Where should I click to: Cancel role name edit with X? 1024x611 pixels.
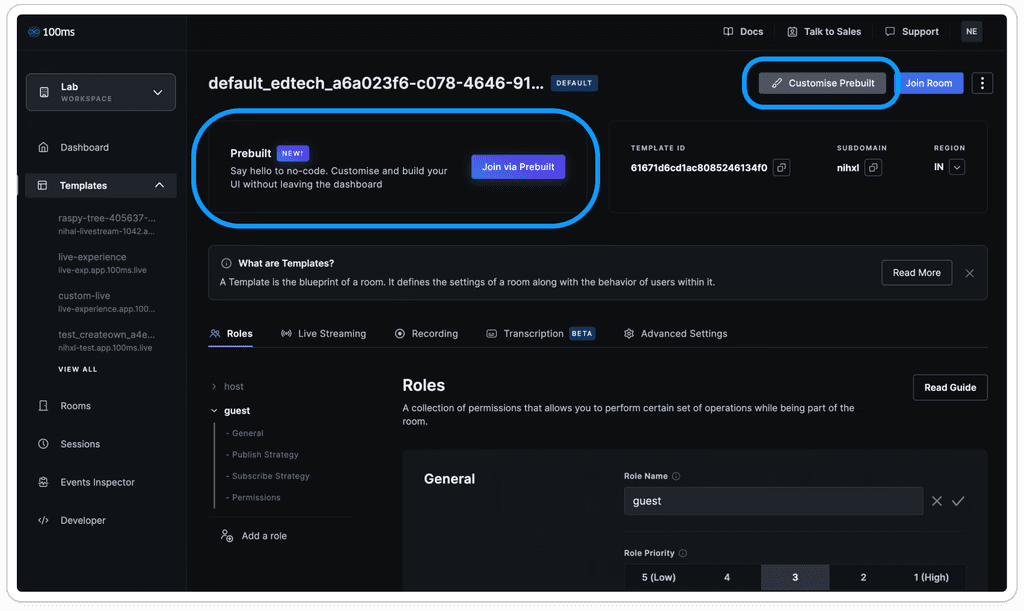pyautogui.click(x=936, y=501)
